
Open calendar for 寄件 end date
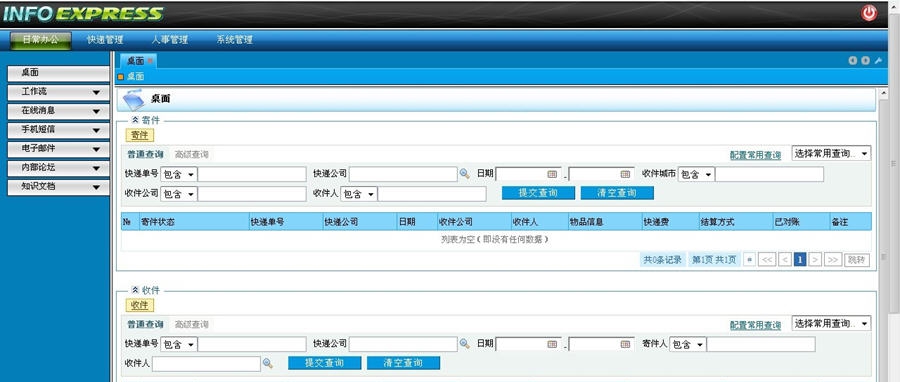pos(625,174)
